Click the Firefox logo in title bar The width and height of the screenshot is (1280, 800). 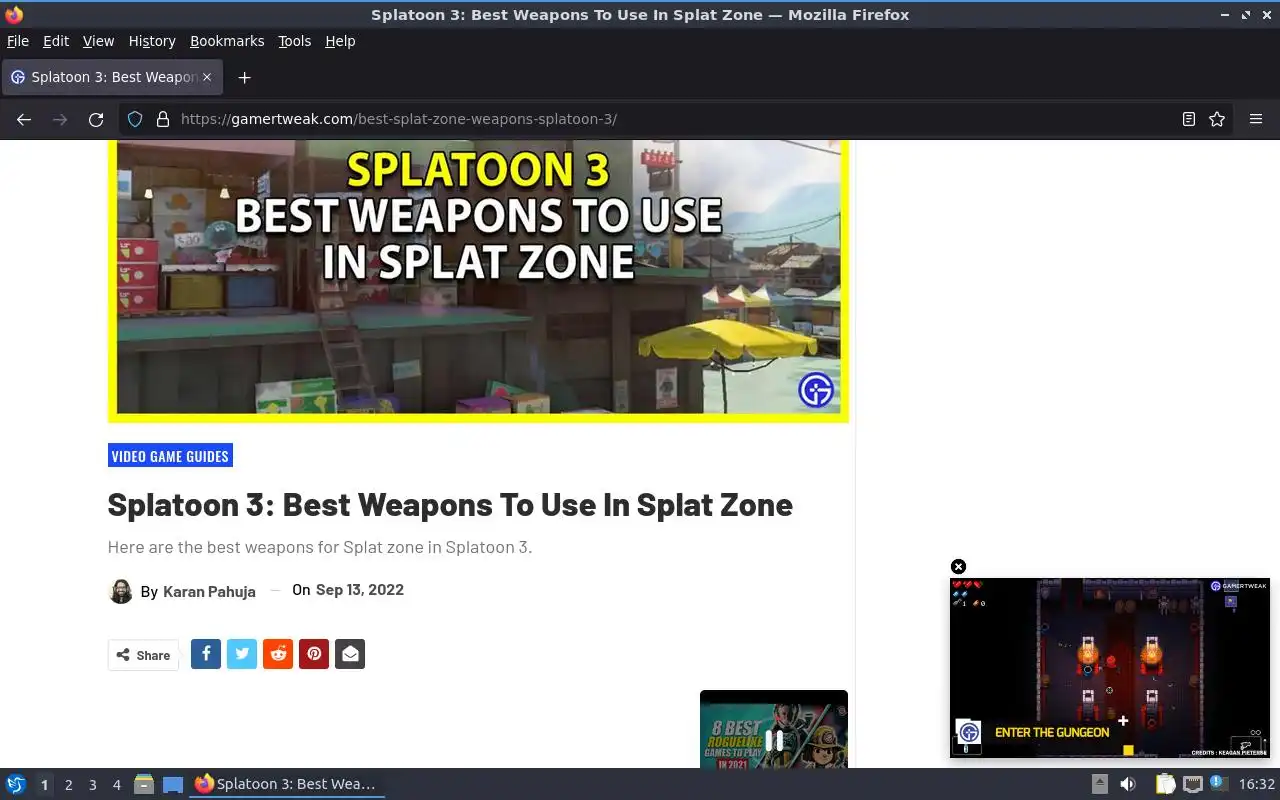(x=14, y=15)
